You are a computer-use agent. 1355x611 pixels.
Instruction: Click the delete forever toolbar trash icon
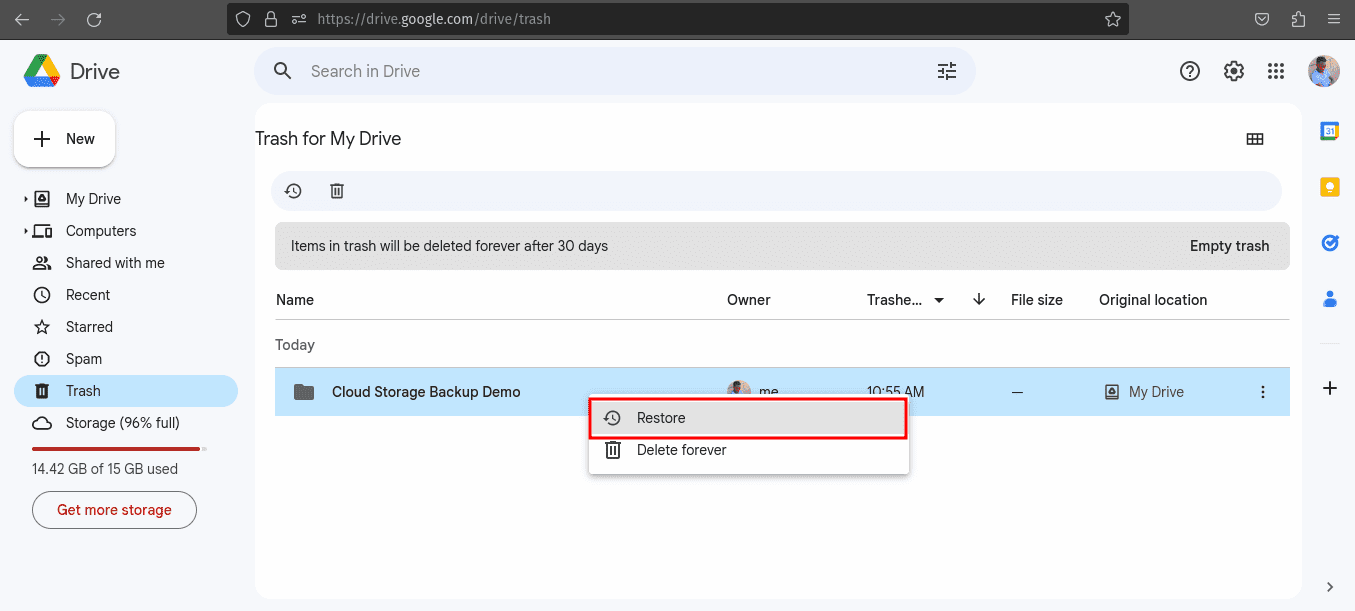[x=337, y=190]
